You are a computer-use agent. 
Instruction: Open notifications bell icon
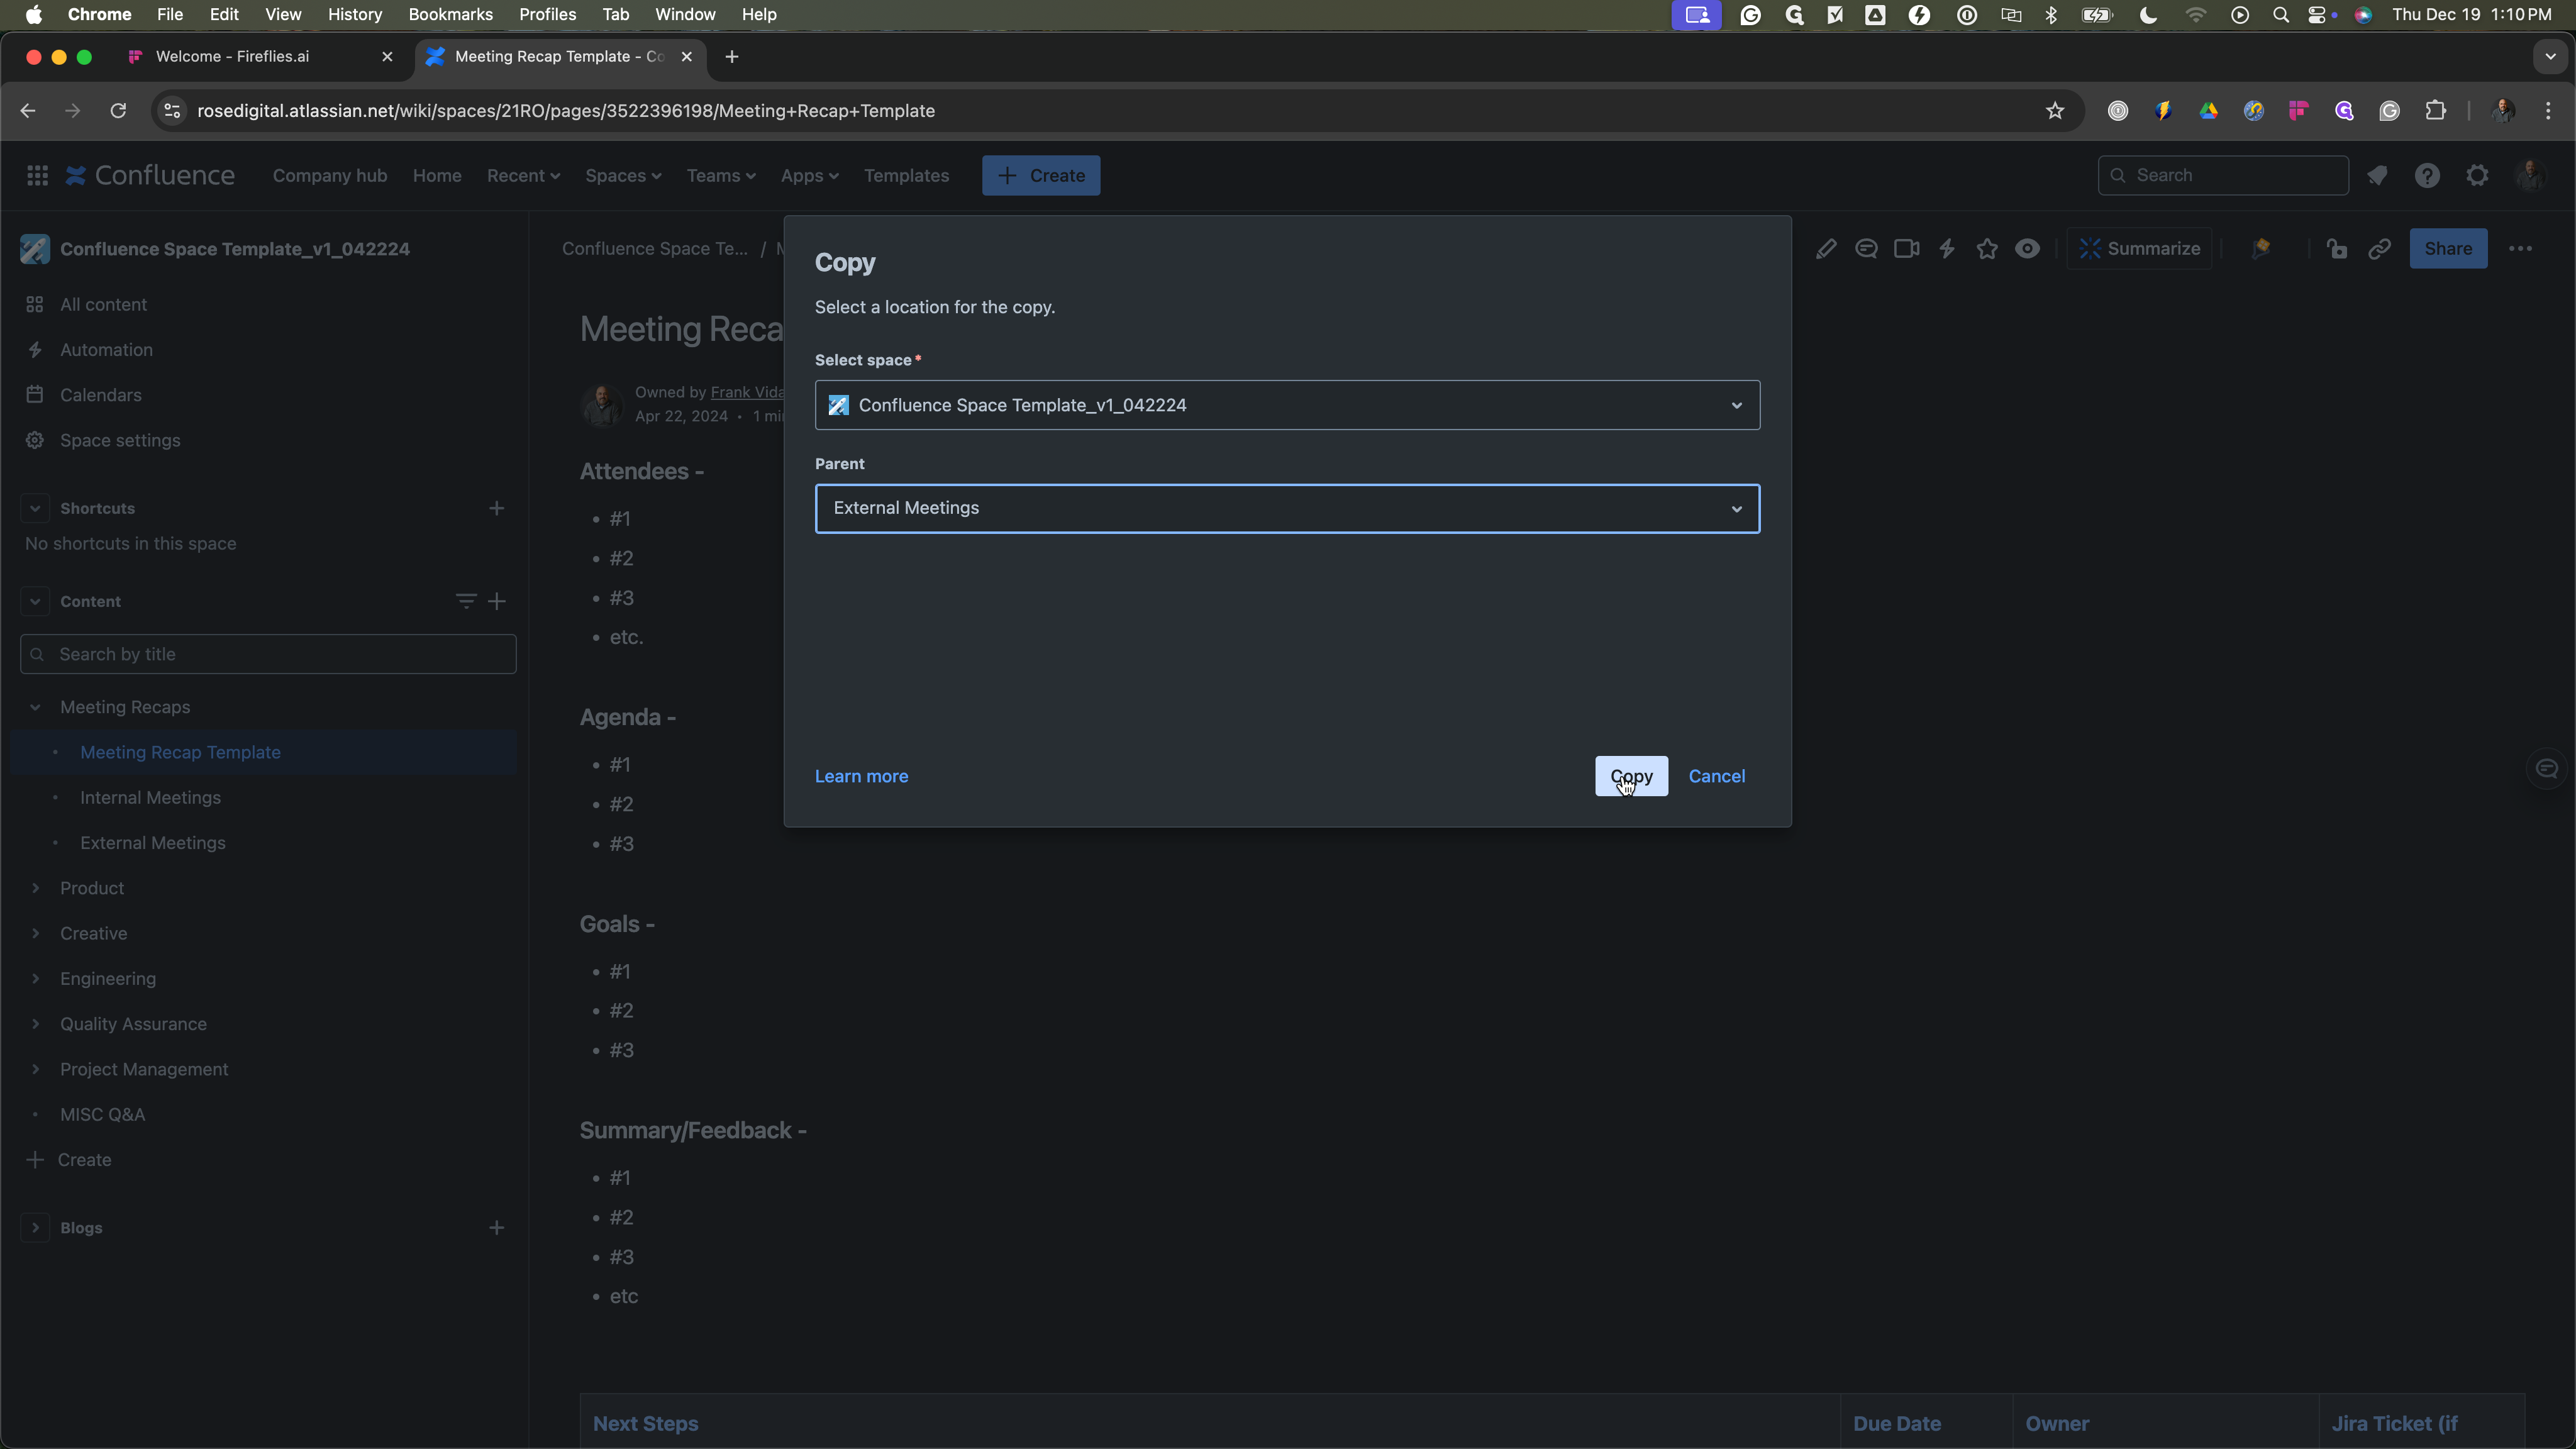pyautogui.click(x=2377, y=176)
